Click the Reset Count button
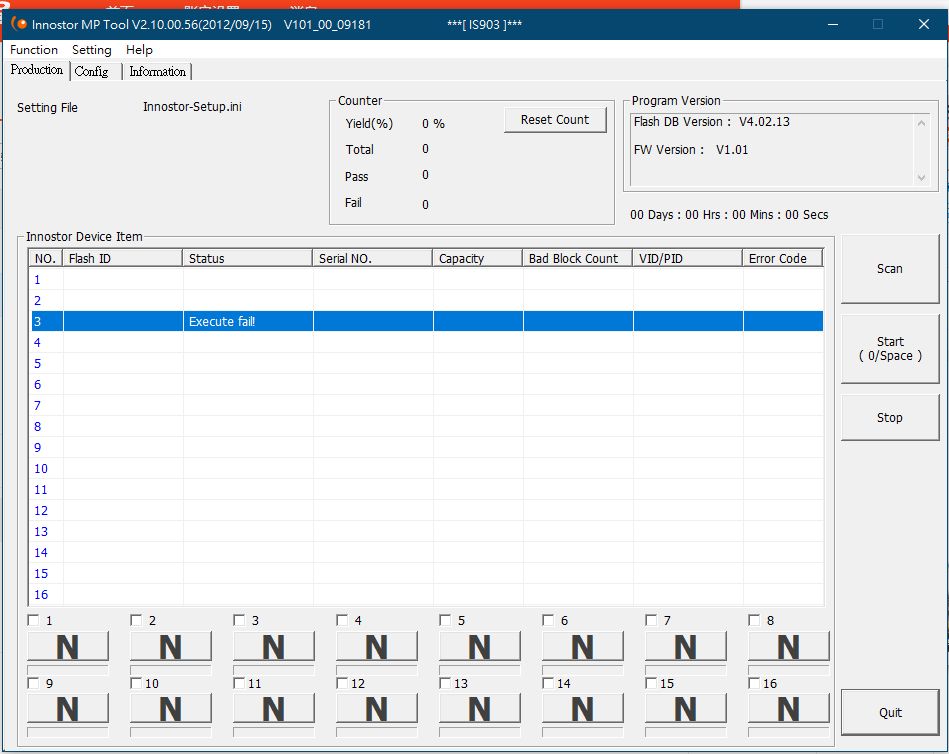This screenshot has height=754, width=949. tap(555, 120)
